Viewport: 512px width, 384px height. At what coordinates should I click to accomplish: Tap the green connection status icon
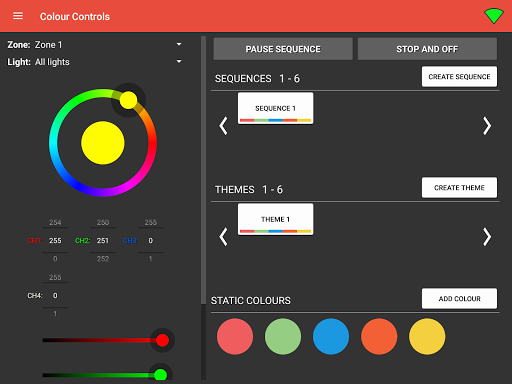[494, 16]
